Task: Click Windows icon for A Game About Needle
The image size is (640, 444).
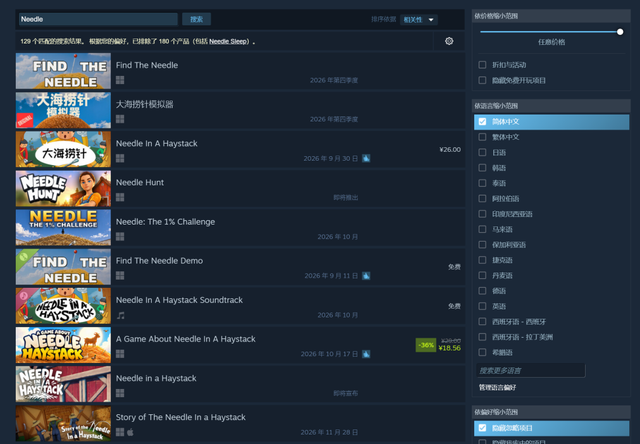Action: pyautogui.click(x=120, y=354)
